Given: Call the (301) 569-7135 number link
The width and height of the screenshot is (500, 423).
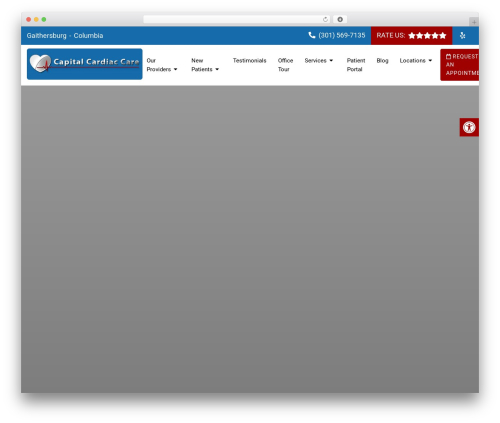Looking at the screenshot, I should click(341, 35).
